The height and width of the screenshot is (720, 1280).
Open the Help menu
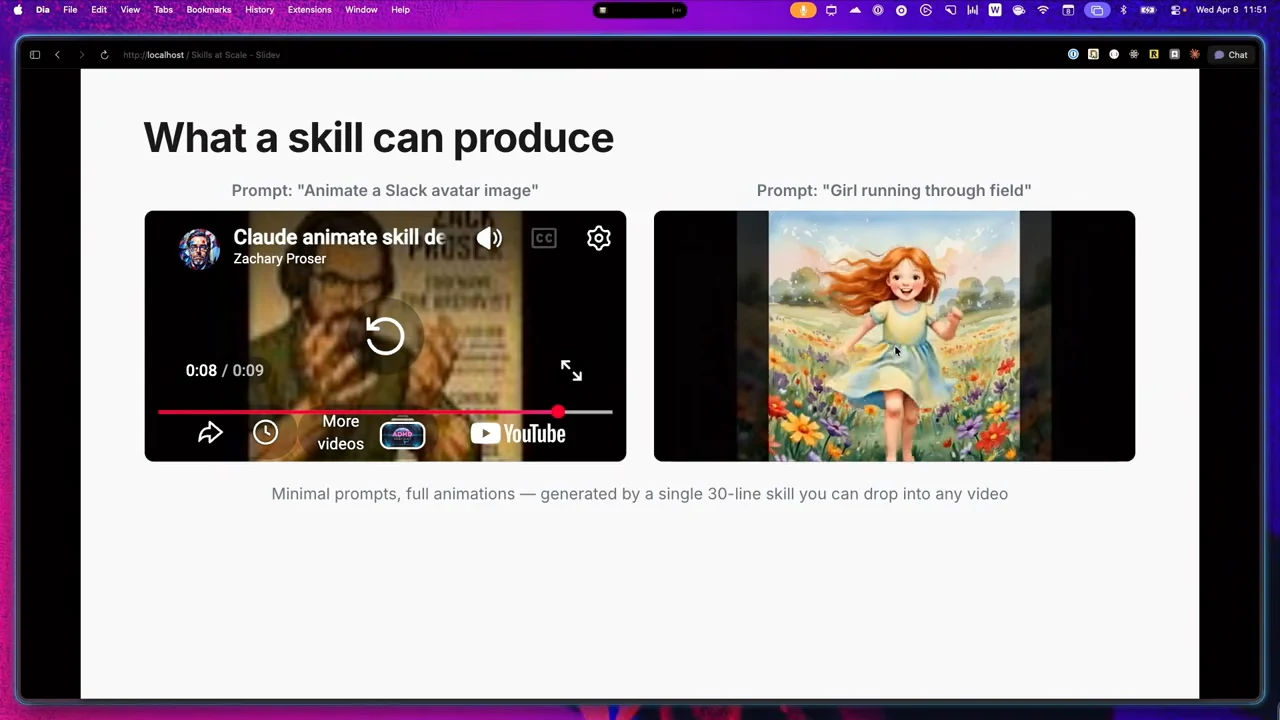(x=400, y=10)
